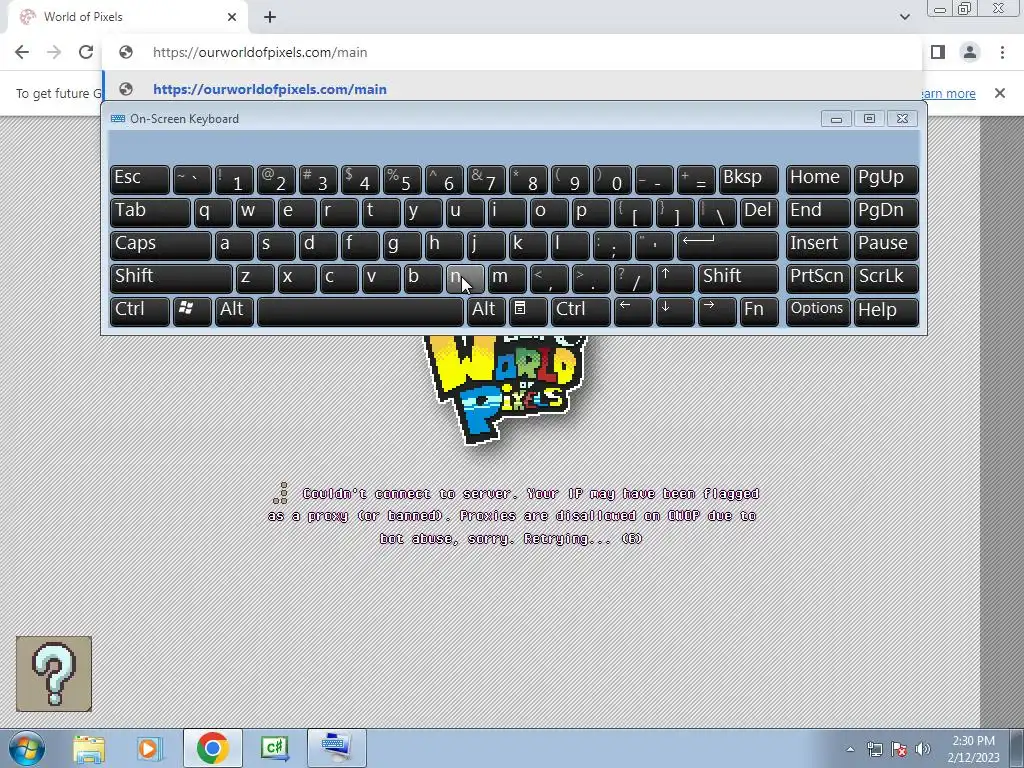Click the Home key
The image size is (1024, 768).
[818, 179]
